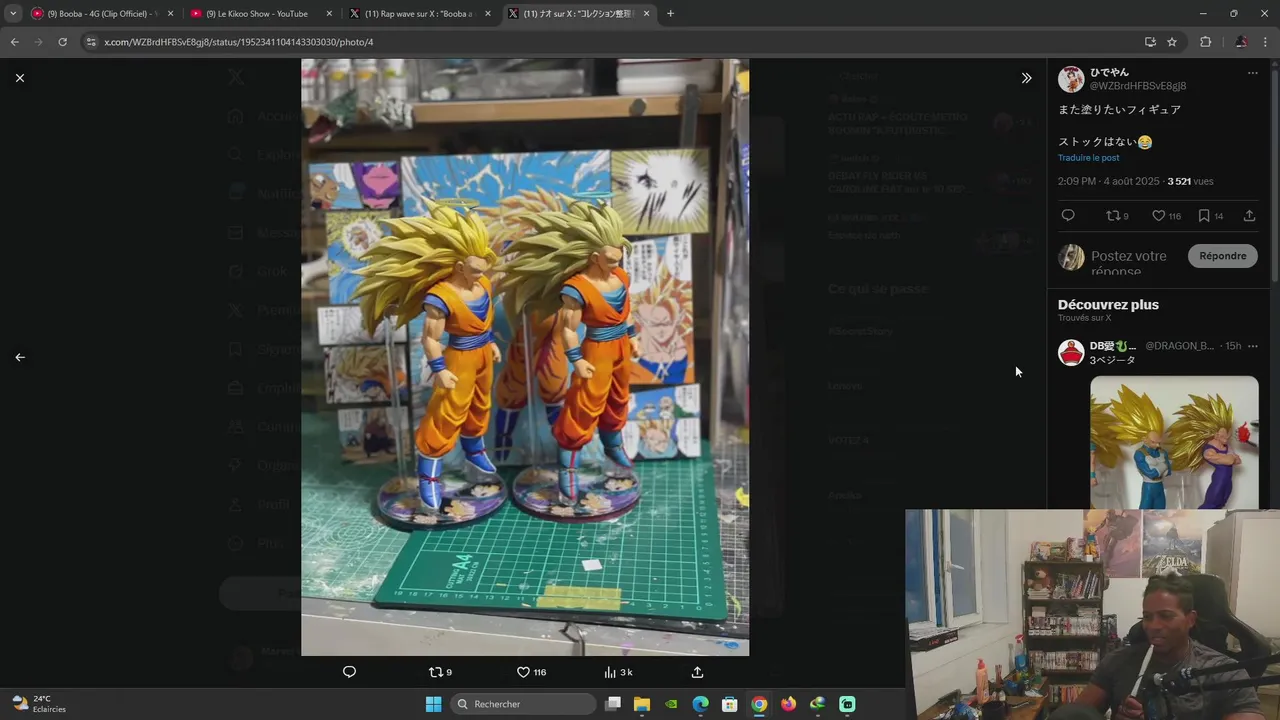Image resolution: width=1280 pixels, height=720 pixels.
Task: Repost using icon below the photo
Action: (440, 672)
